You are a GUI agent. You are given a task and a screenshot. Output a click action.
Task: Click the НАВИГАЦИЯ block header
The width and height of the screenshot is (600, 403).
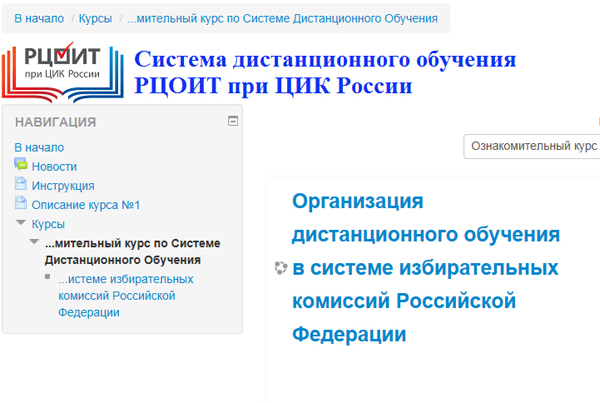coord(55,122)
